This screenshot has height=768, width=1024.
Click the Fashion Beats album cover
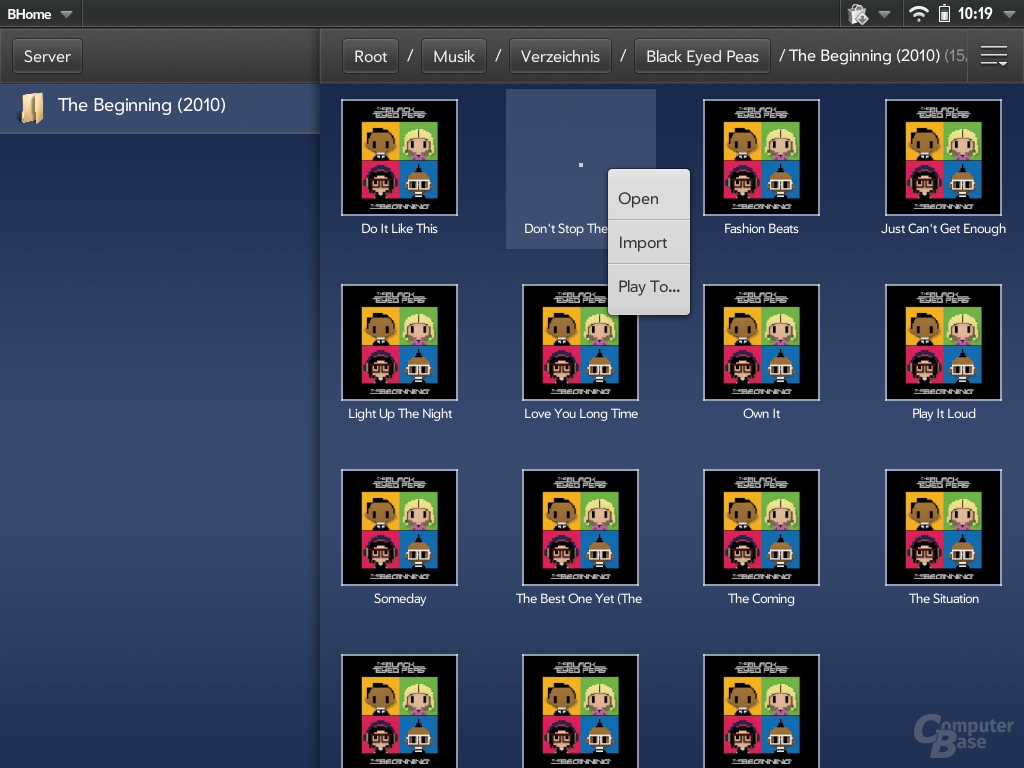(761, 157)
